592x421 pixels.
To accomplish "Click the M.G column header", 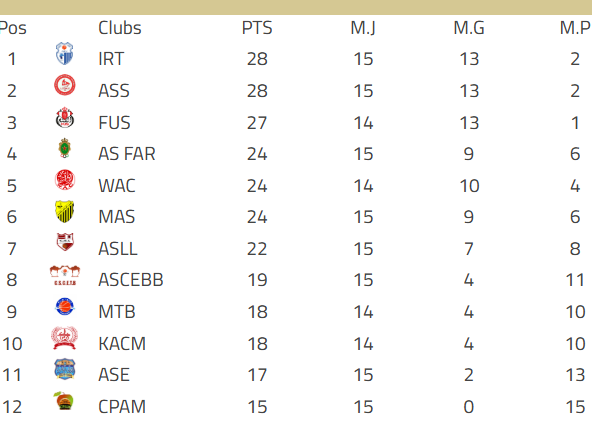I will tap(469, 28).
